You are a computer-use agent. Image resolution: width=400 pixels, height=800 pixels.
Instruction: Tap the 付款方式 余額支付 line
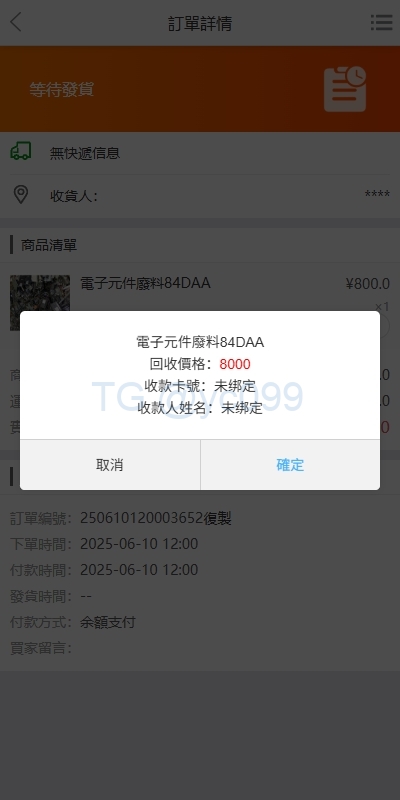[73, 622]
